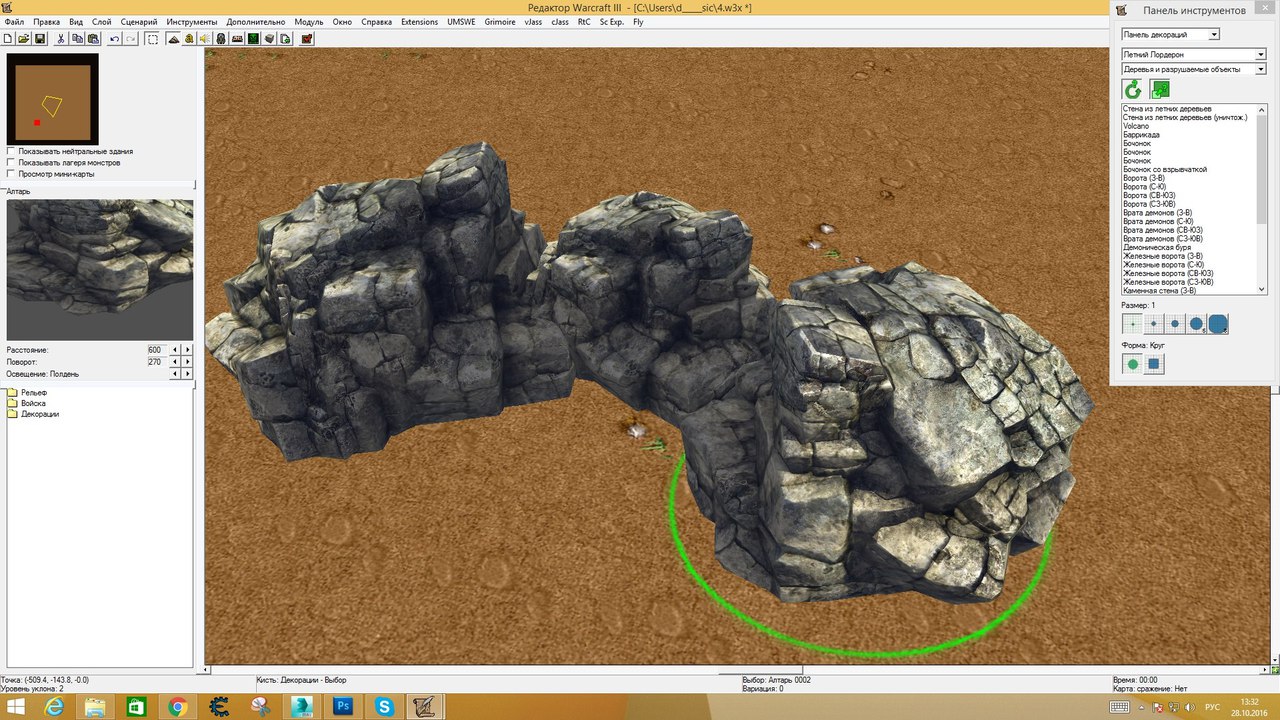Click the green random variation icon in tool panel
This screenshot has height=720, width=1280.
1160,90
